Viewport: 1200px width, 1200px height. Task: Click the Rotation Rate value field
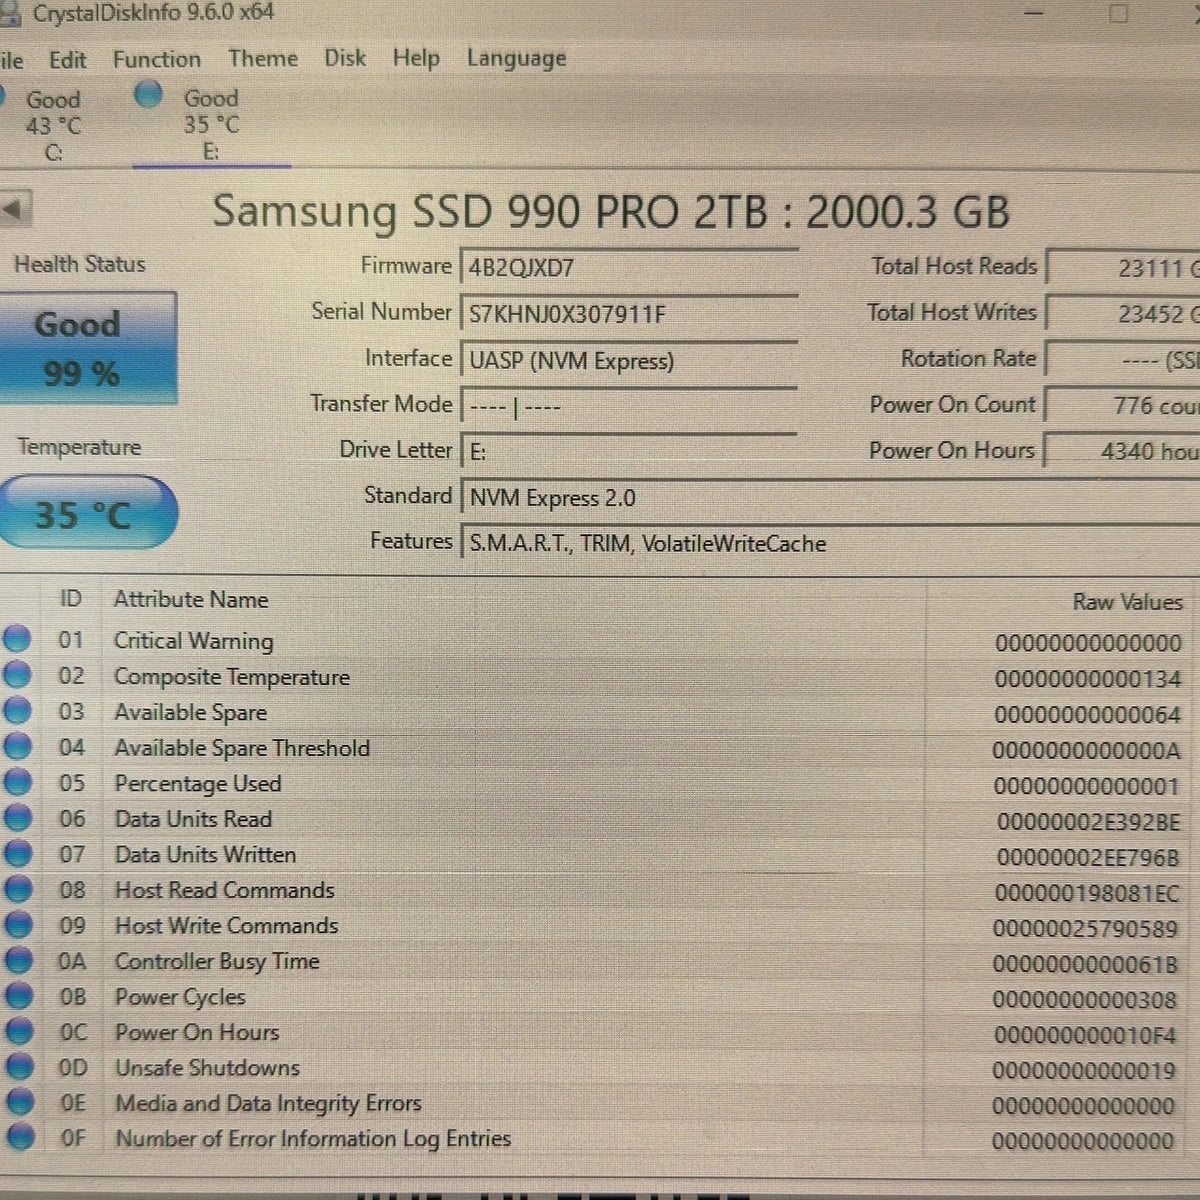[1122, 360]
